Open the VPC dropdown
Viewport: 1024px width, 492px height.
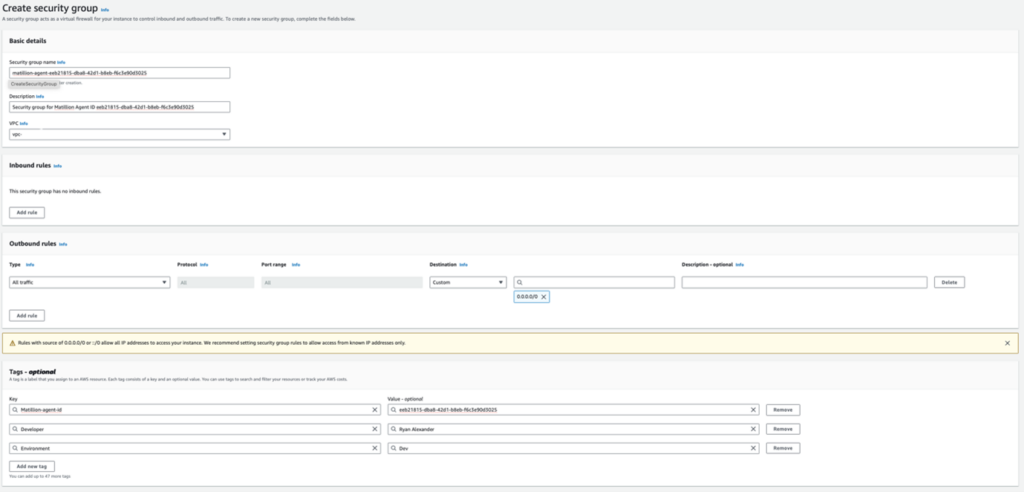coord(120,134)
